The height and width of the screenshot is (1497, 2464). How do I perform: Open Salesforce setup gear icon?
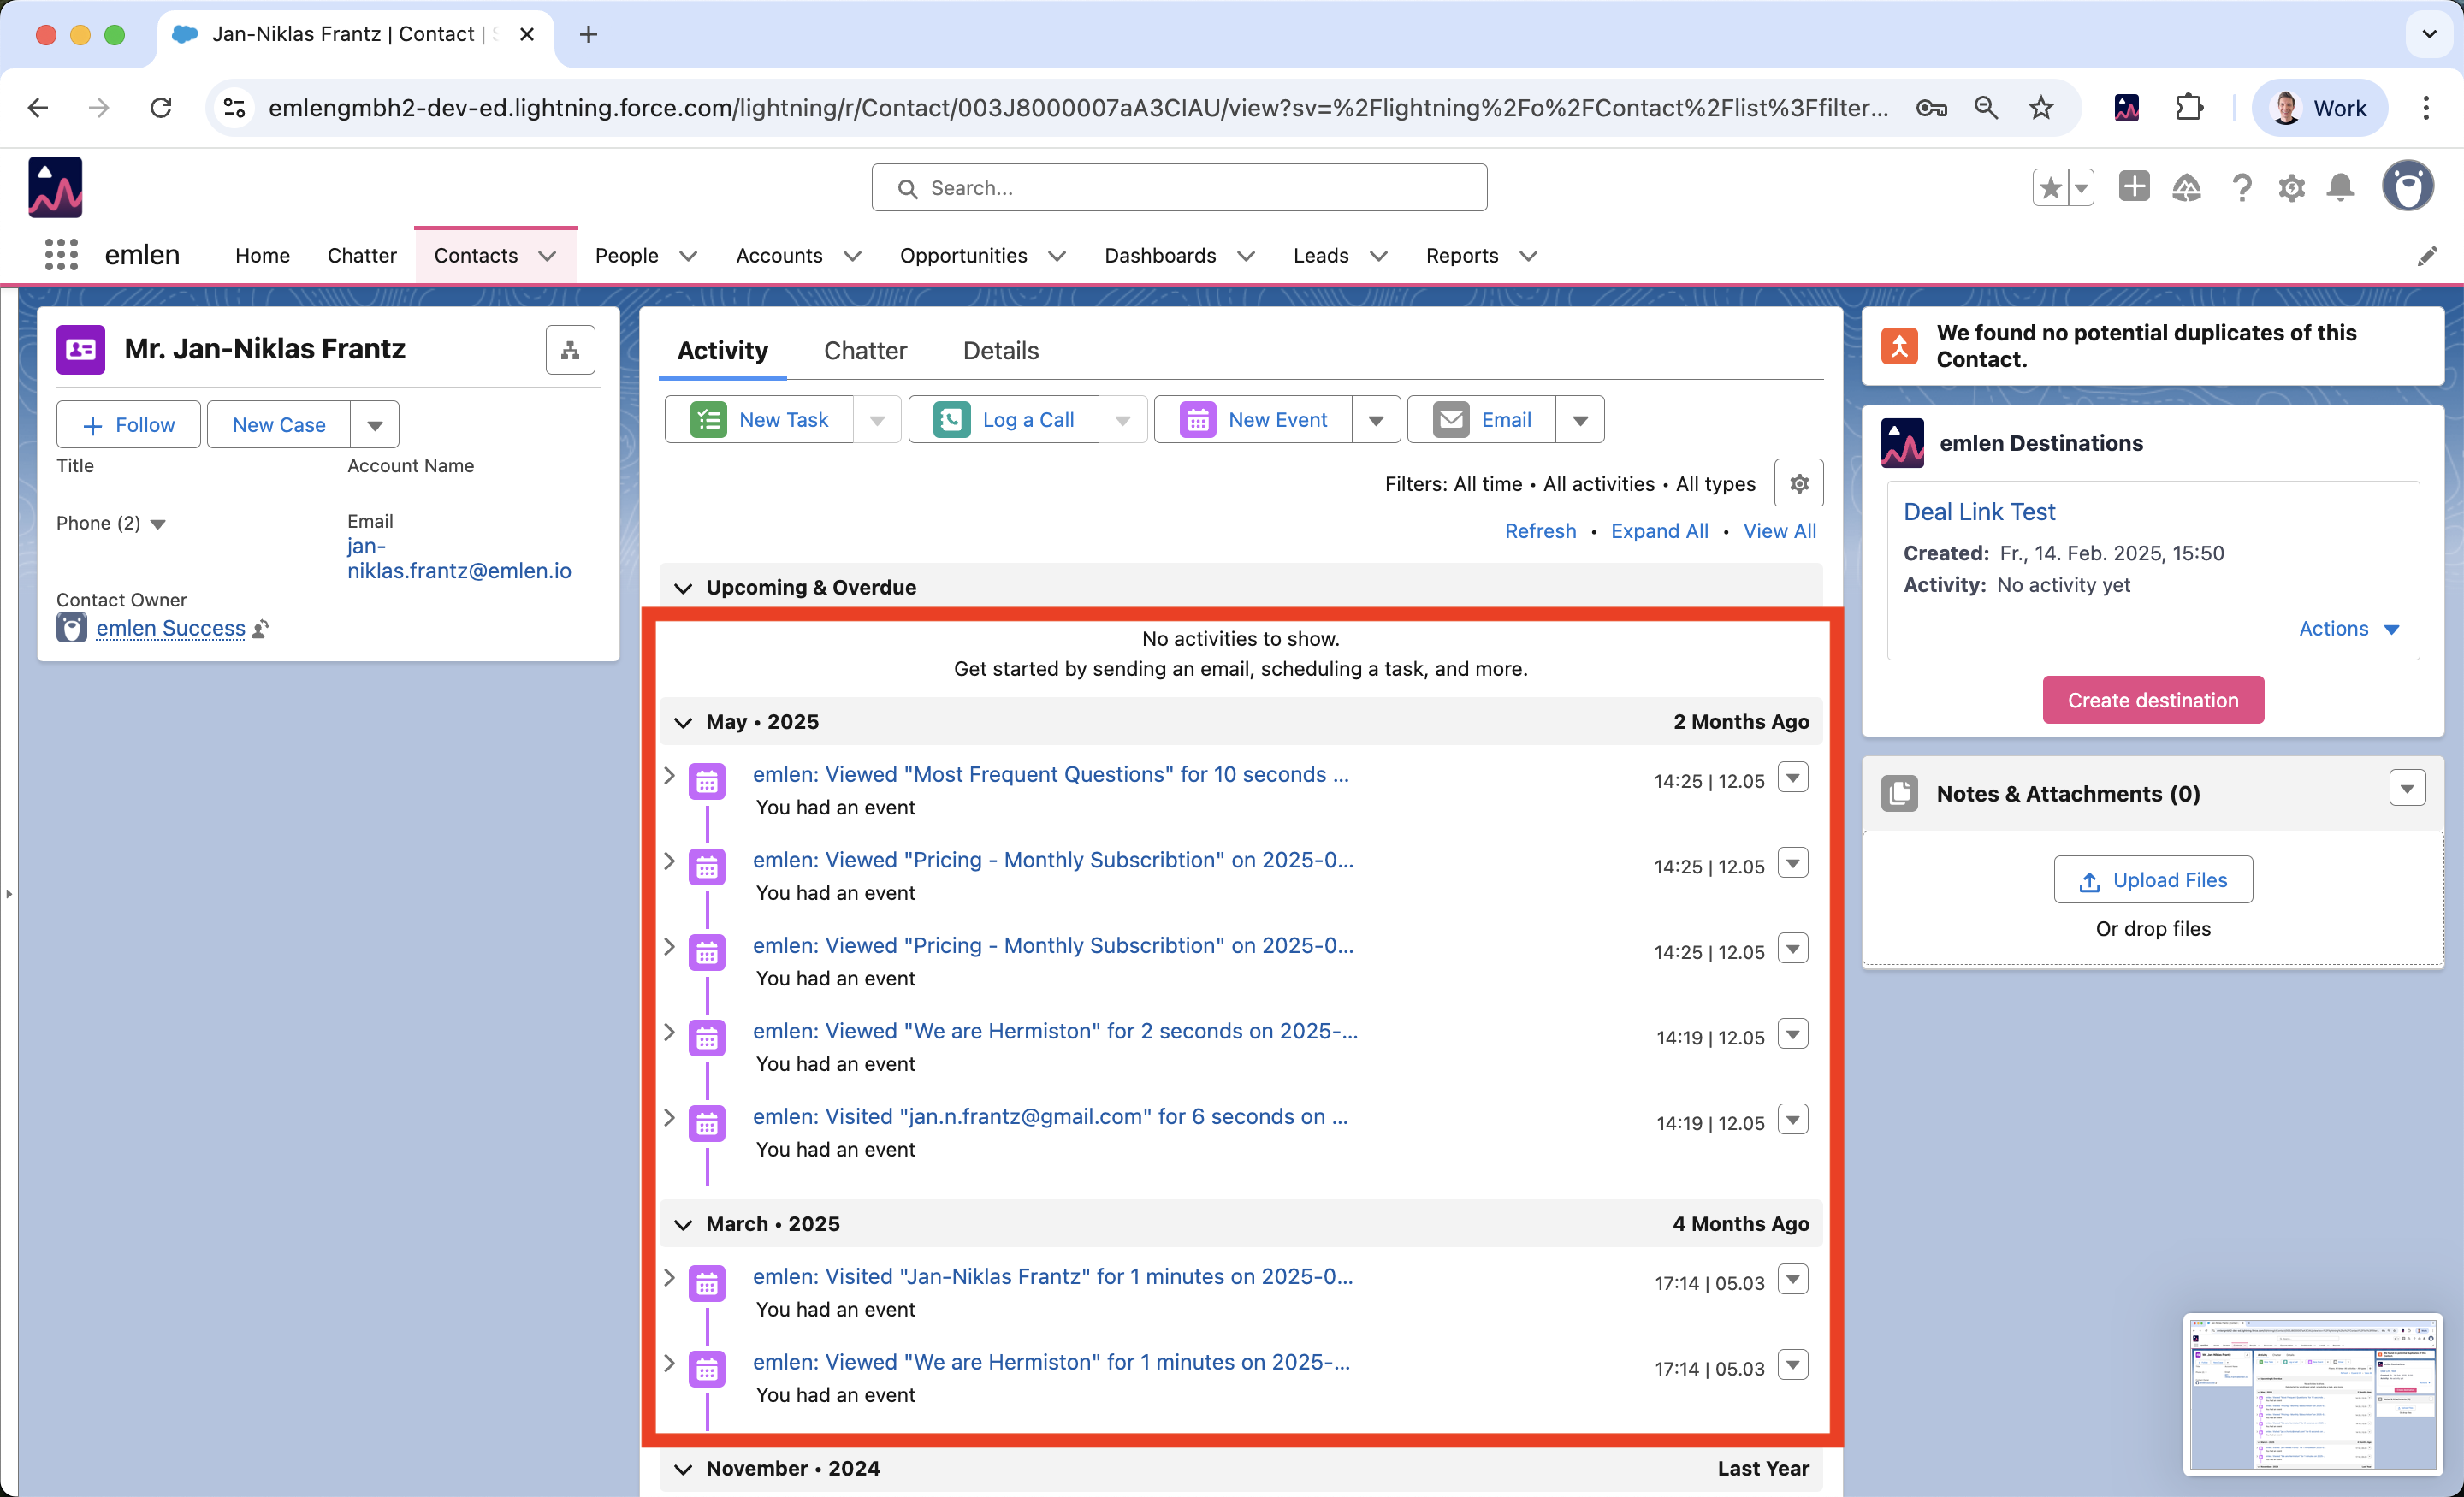[2291, 188]
